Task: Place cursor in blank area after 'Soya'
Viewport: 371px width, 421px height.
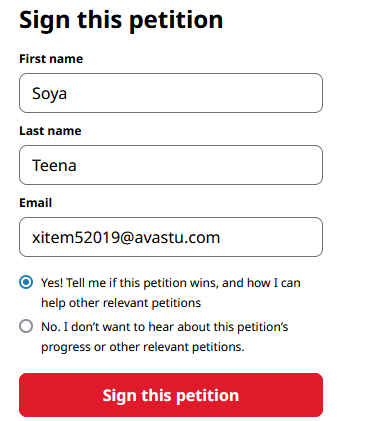Action: tap(193, 93)
